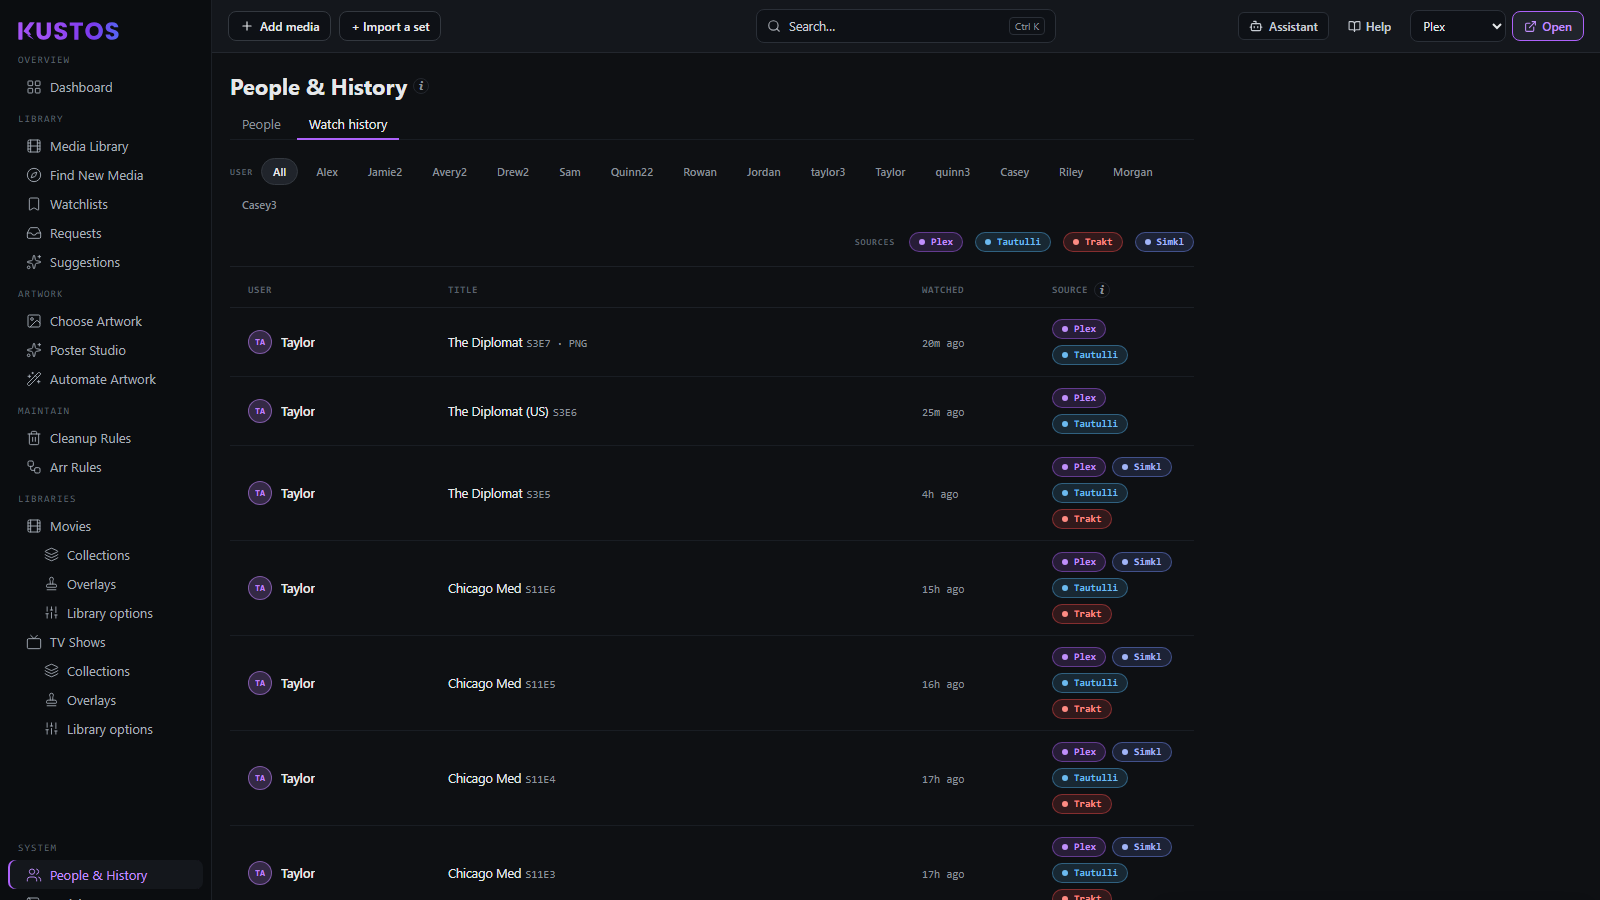Open Watchlists bookmark icon
Image resolution: width=1600 pixels, height=900 pixels.
(34, 204)
